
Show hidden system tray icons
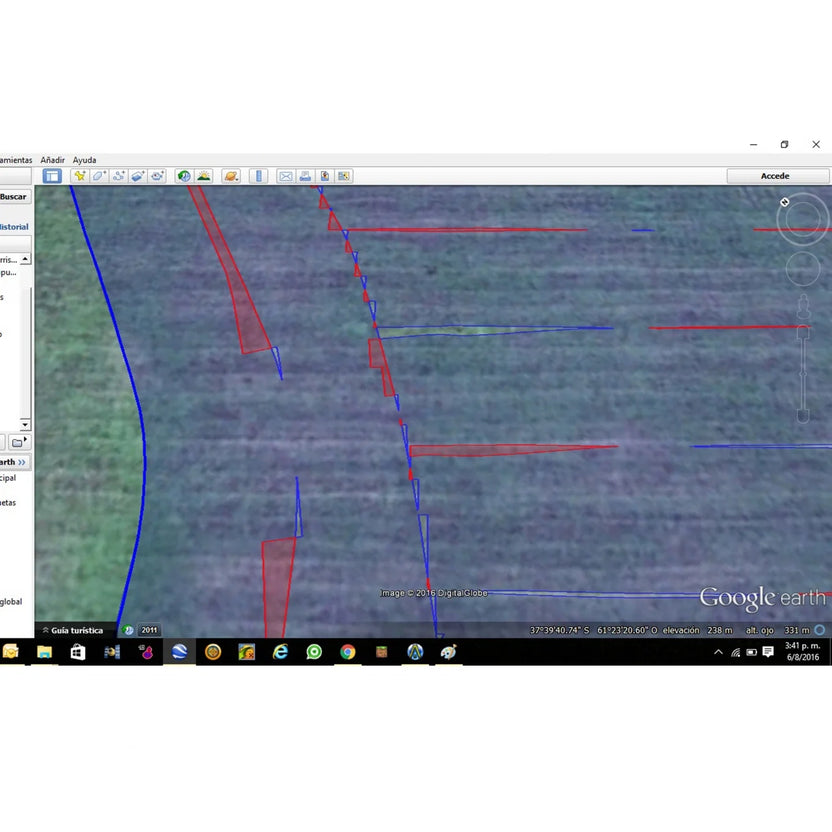[x=718, y=652]
